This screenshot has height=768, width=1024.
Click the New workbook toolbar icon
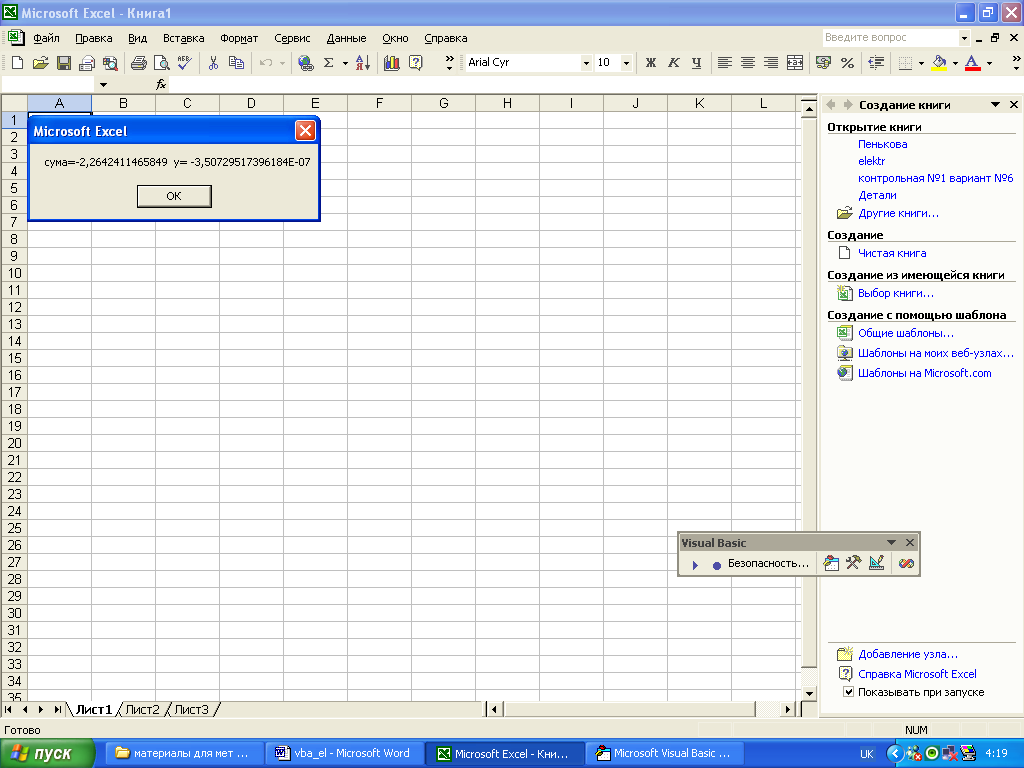click(18, 63)
